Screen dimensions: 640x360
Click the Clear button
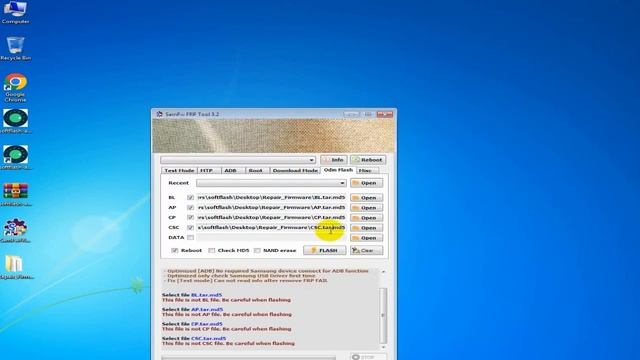(366, 250)
